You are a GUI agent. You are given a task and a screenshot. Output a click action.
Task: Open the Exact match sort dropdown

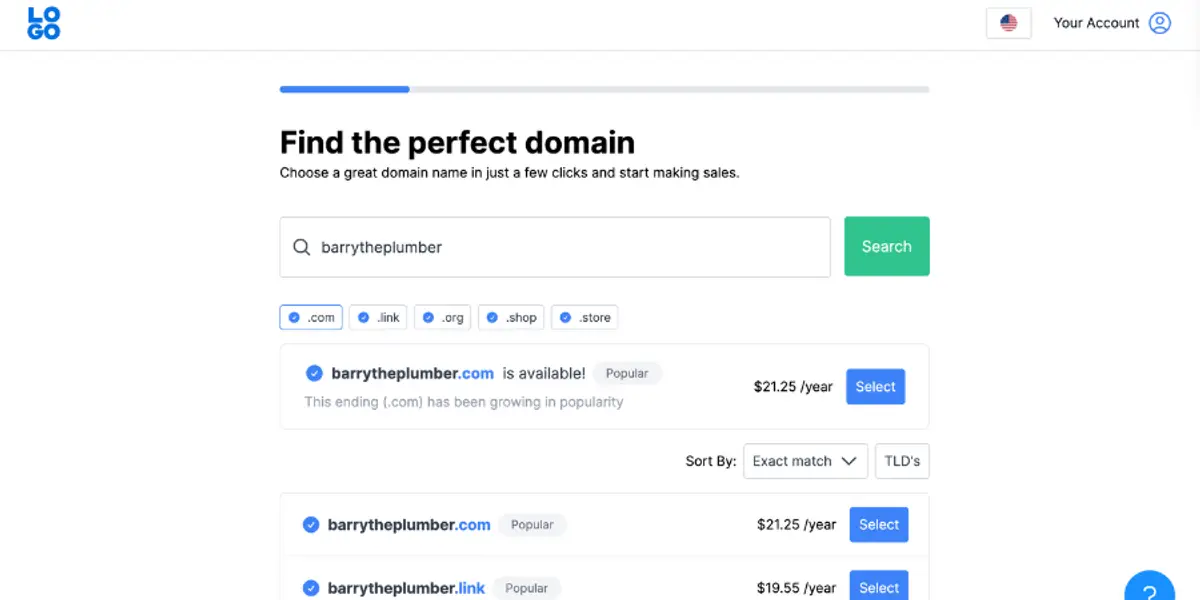point(805,461)
